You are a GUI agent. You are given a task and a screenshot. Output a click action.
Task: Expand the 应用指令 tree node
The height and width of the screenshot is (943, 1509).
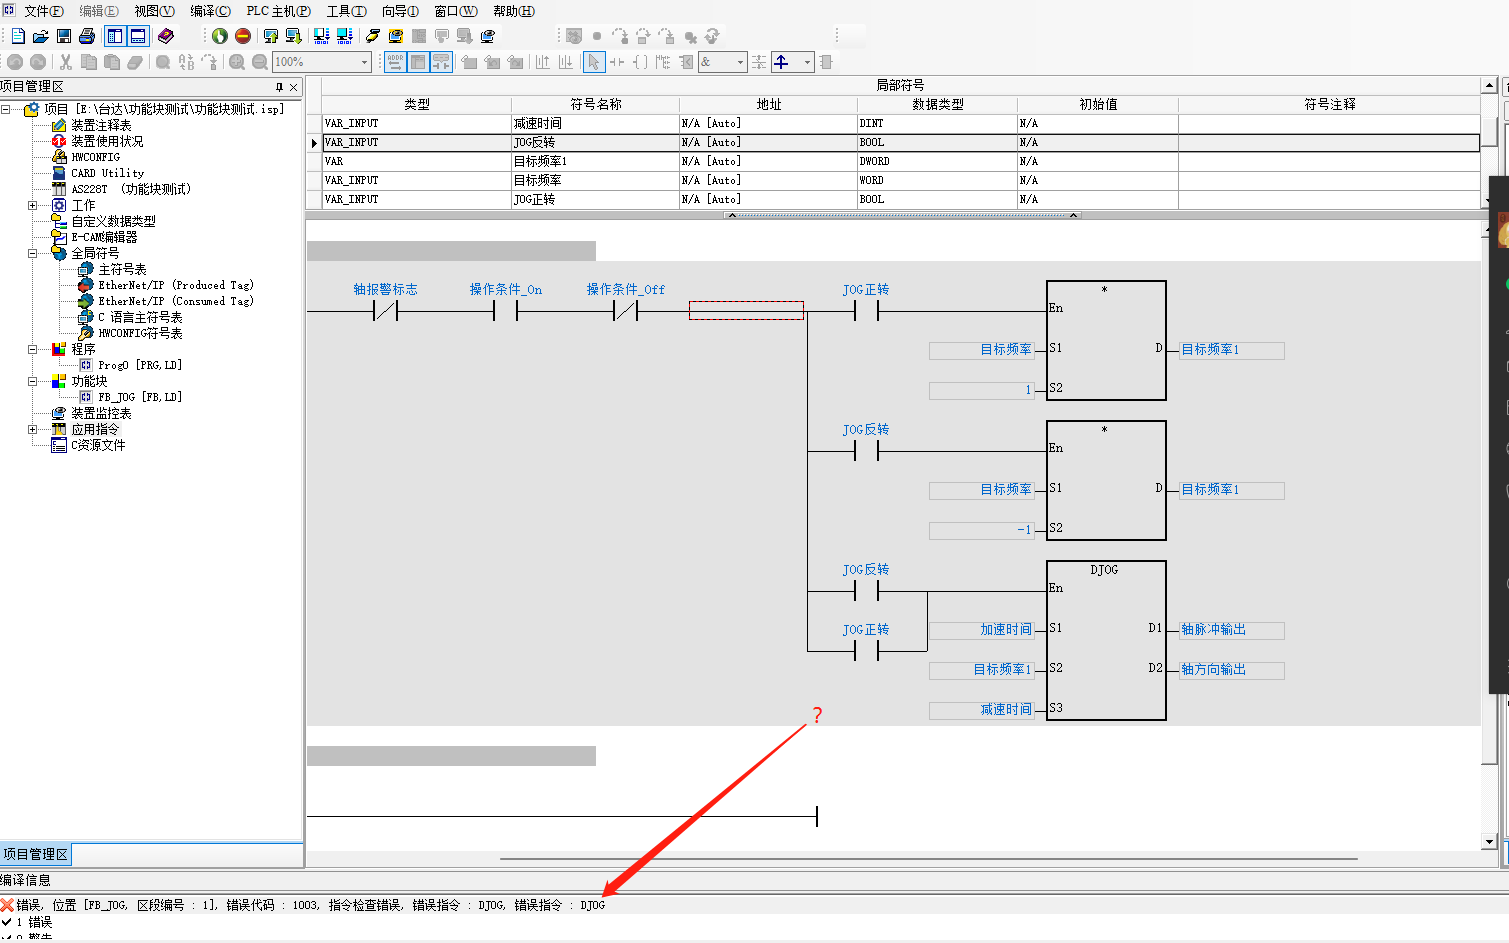click(x=32, y=429)
